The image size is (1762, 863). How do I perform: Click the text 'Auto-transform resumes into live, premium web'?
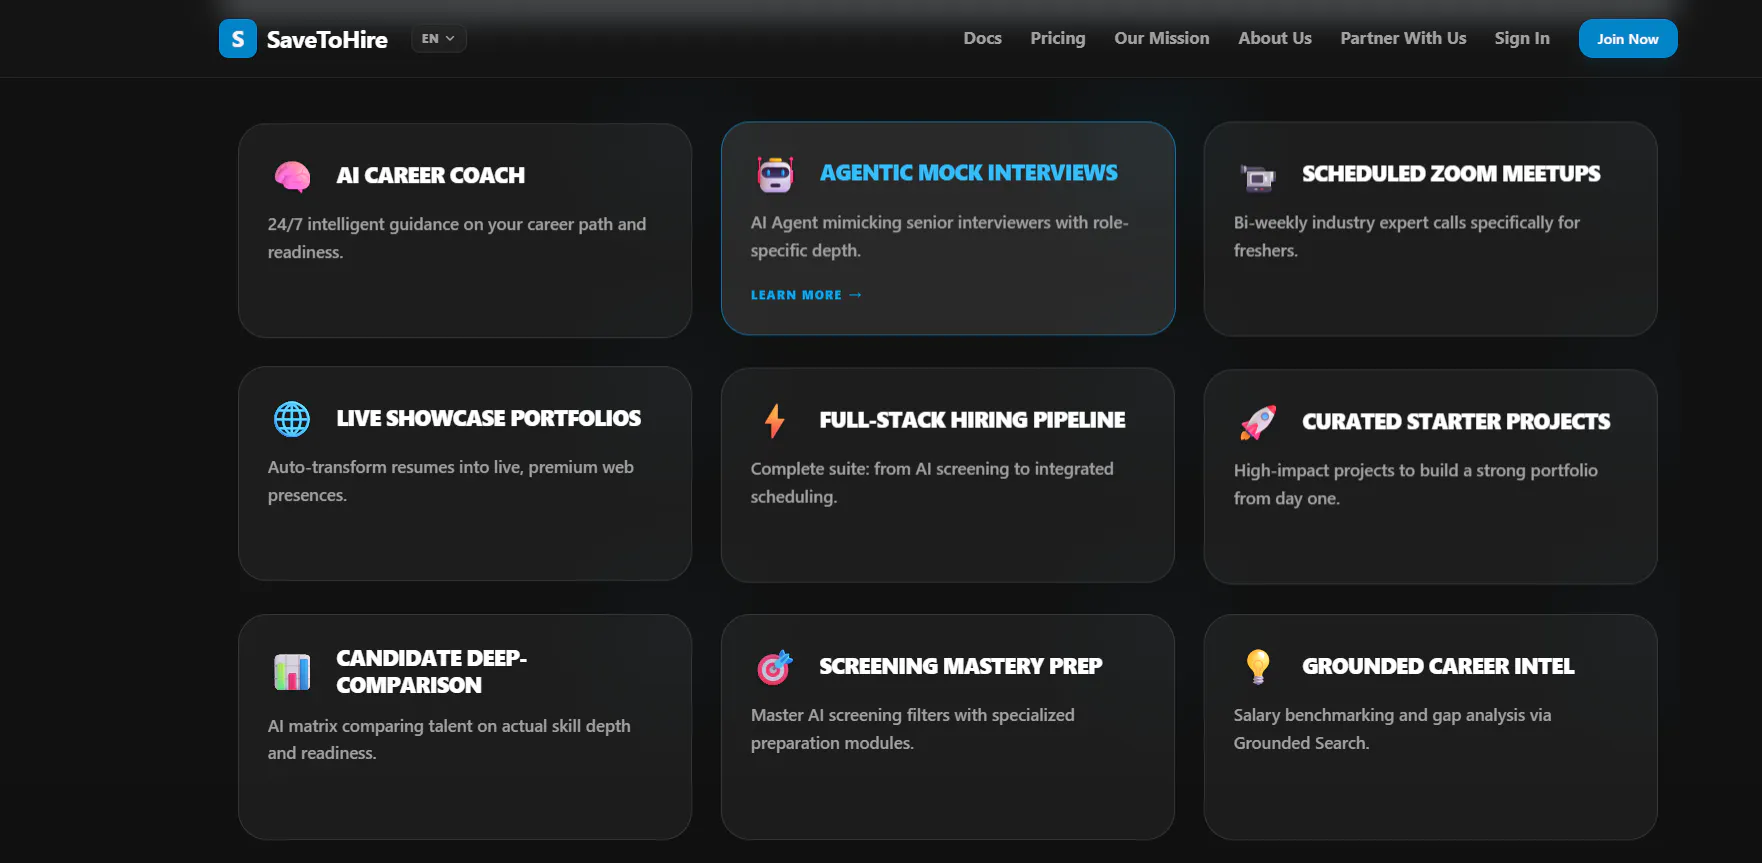[x=451, y=467]
